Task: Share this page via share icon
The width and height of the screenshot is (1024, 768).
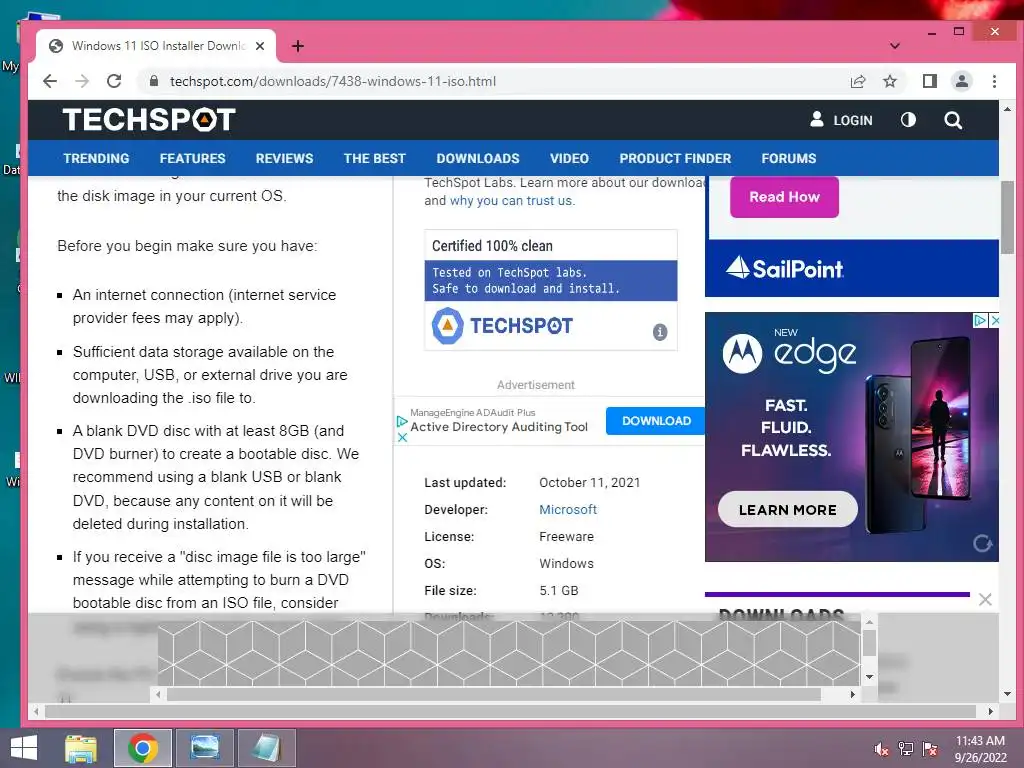Action: coord(857,81)
